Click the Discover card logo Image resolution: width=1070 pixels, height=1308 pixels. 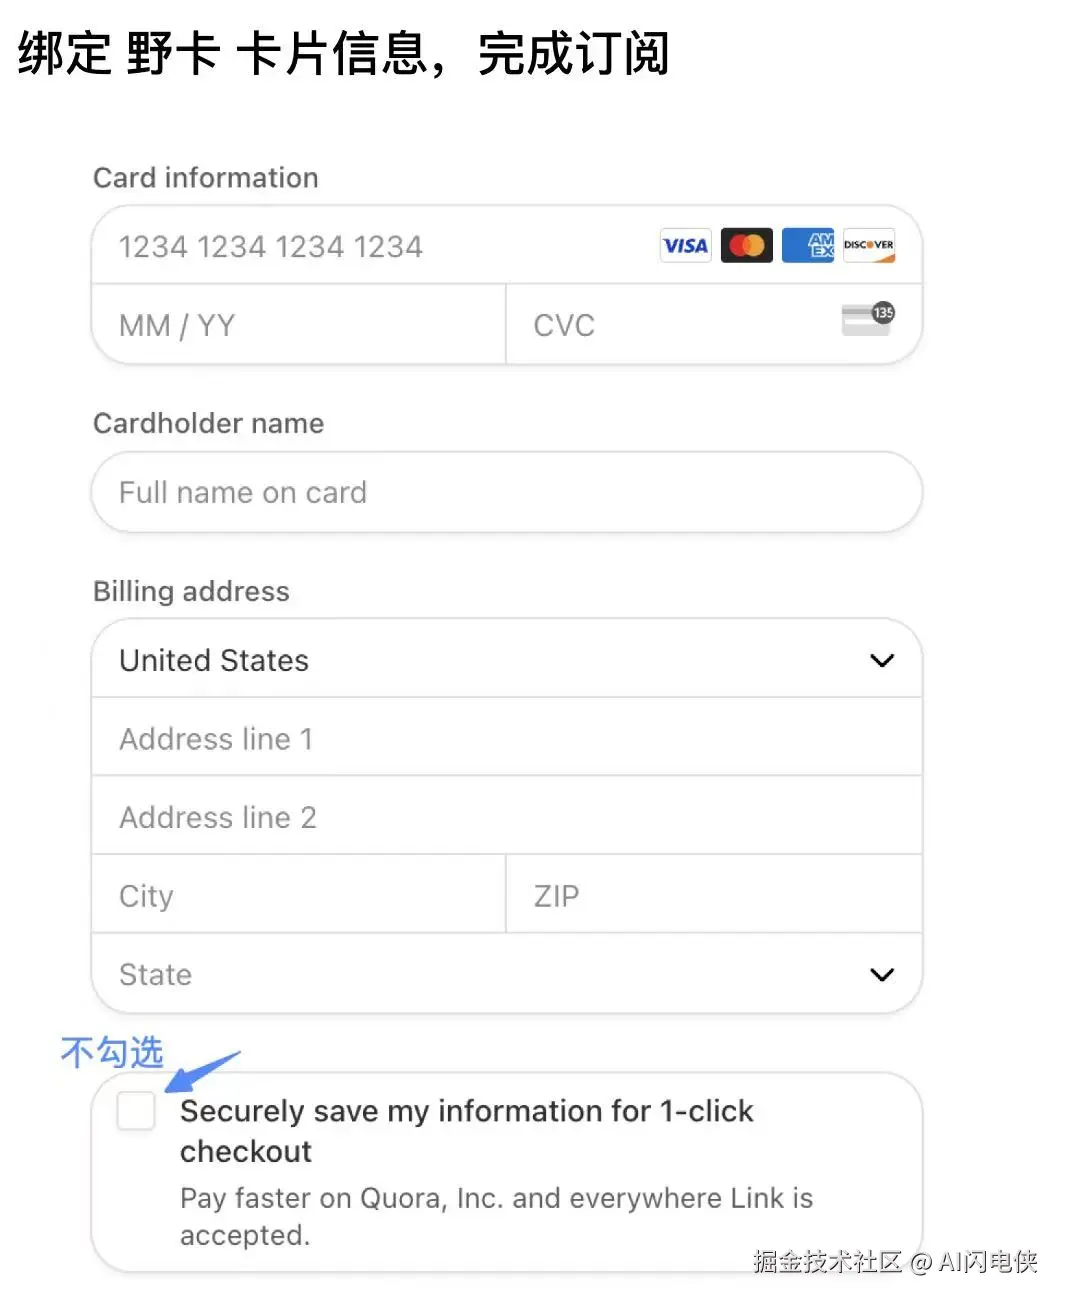tap(868, 246)
